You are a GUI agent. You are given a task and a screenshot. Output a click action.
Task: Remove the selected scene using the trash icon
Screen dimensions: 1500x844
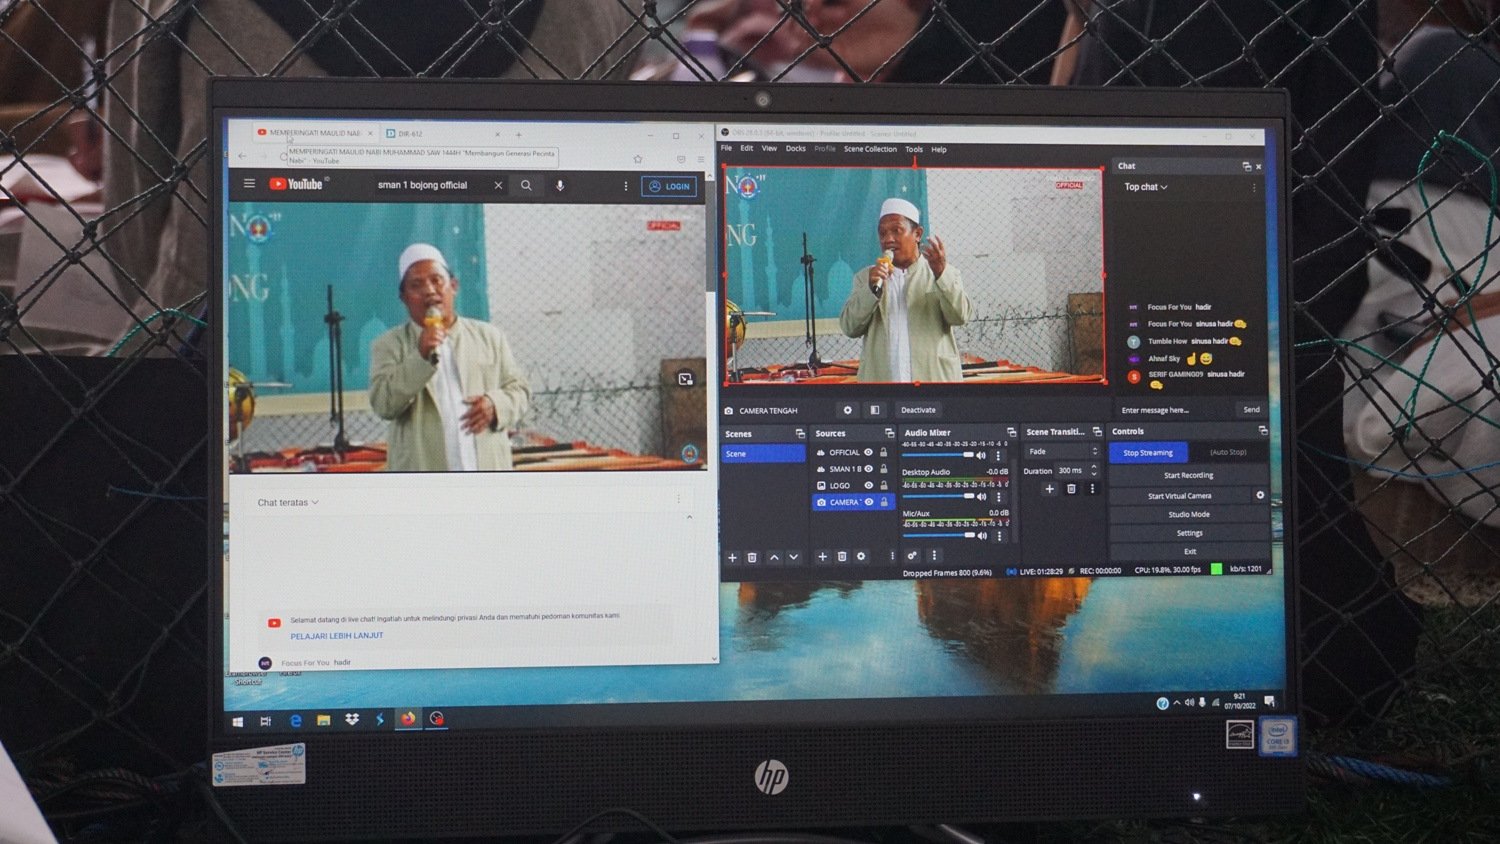(x=752, y=557)
